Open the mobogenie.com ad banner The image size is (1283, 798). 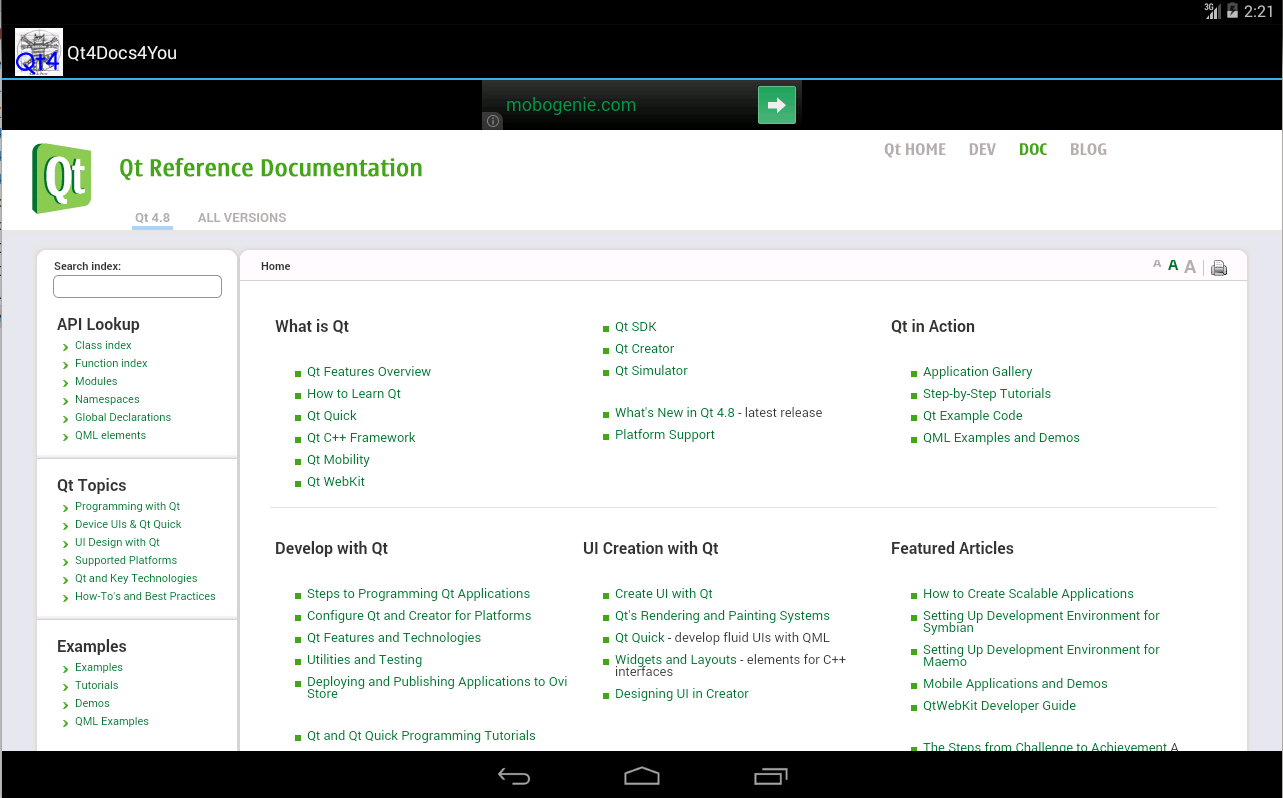pyautogui.click(x=642, y=105)
